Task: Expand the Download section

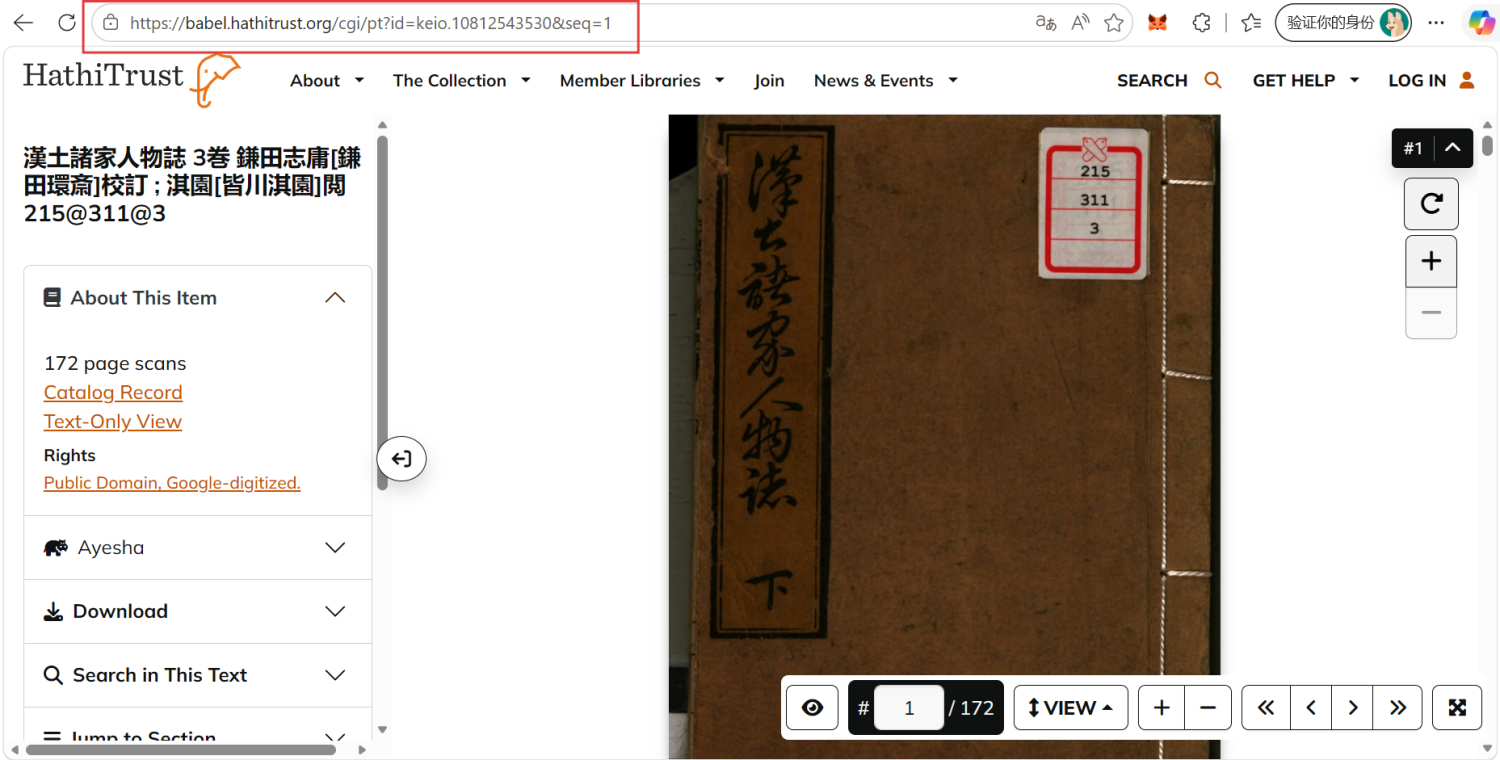Action: [x=197, y=611]
